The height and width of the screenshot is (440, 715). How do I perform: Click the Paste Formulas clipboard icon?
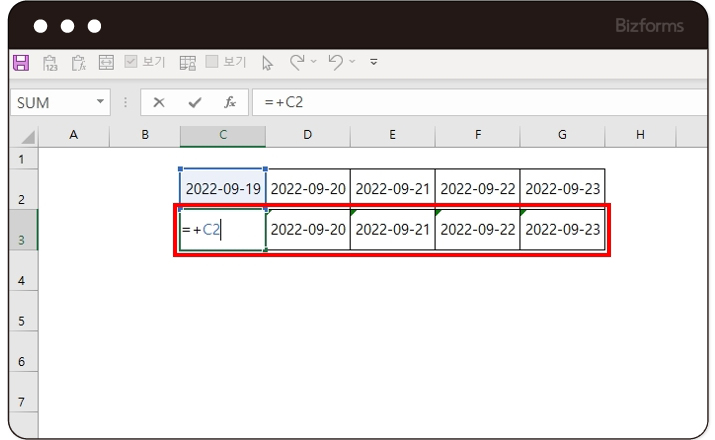78,62
